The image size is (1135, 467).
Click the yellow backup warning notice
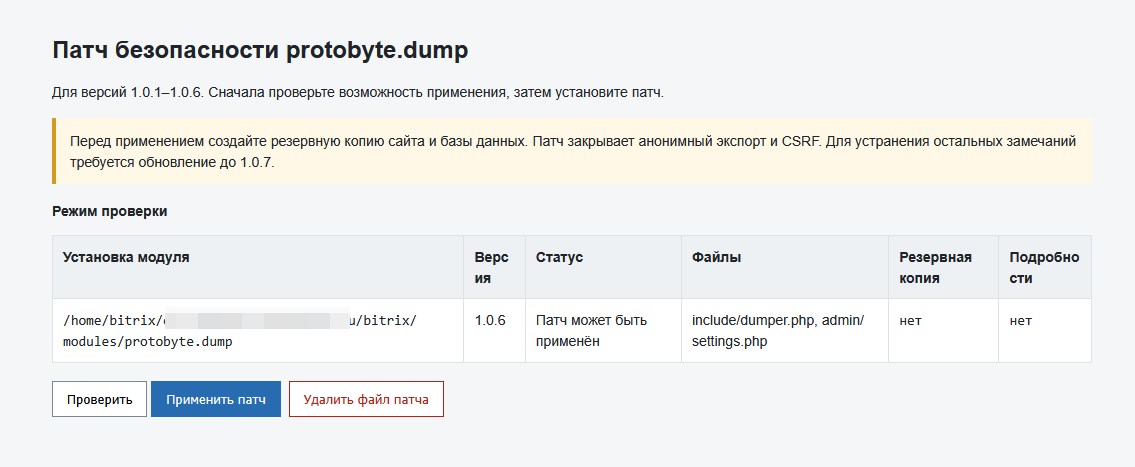click(x=572, y=151)
